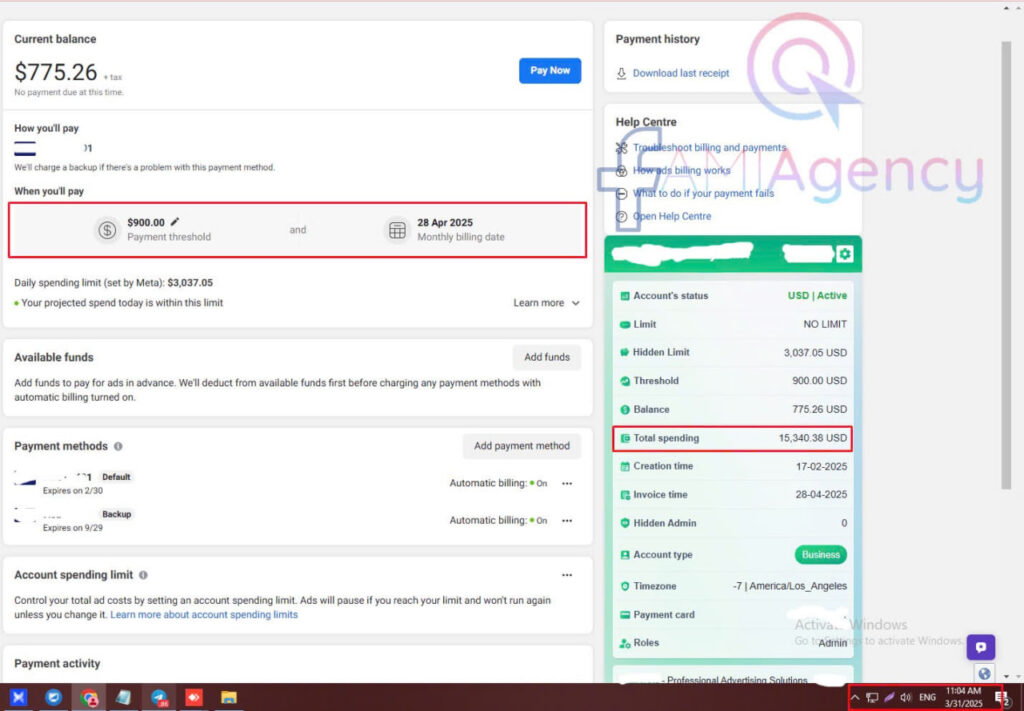1024x711 pixels.
Task: Click the USD | Active status value
Action: tap(818, 296)
